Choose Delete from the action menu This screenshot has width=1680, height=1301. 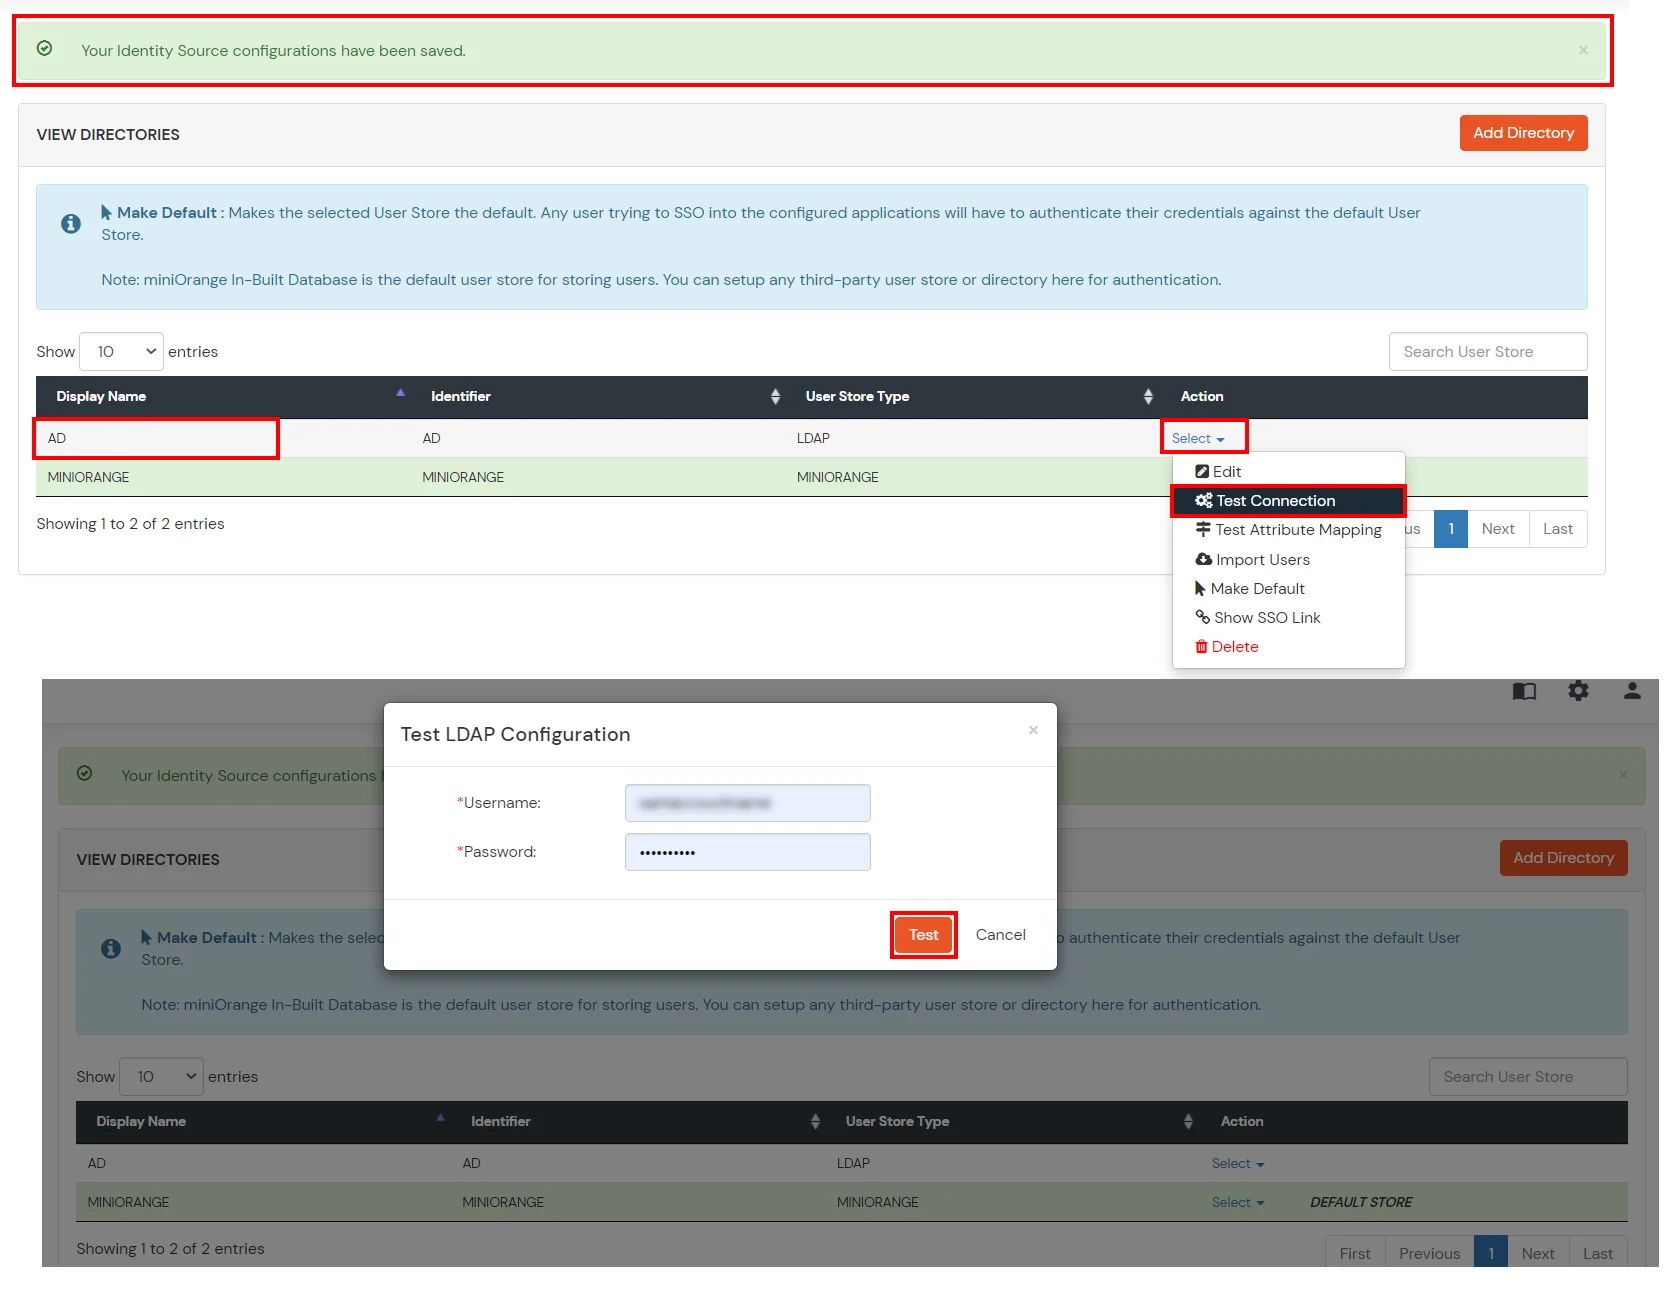tap(1226, 647)
